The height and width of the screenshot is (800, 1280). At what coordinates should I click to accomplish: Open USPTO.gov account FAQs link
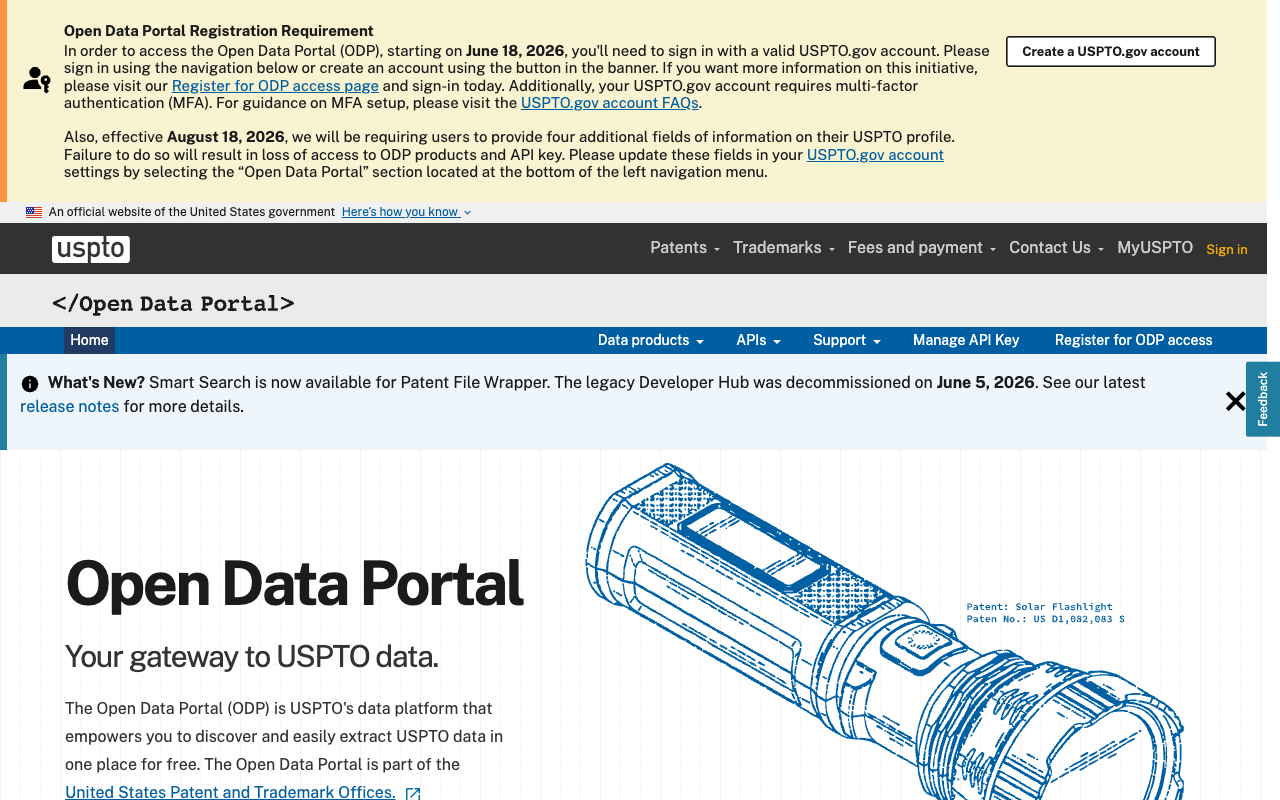pyautogui.click(x=610, y=103)
